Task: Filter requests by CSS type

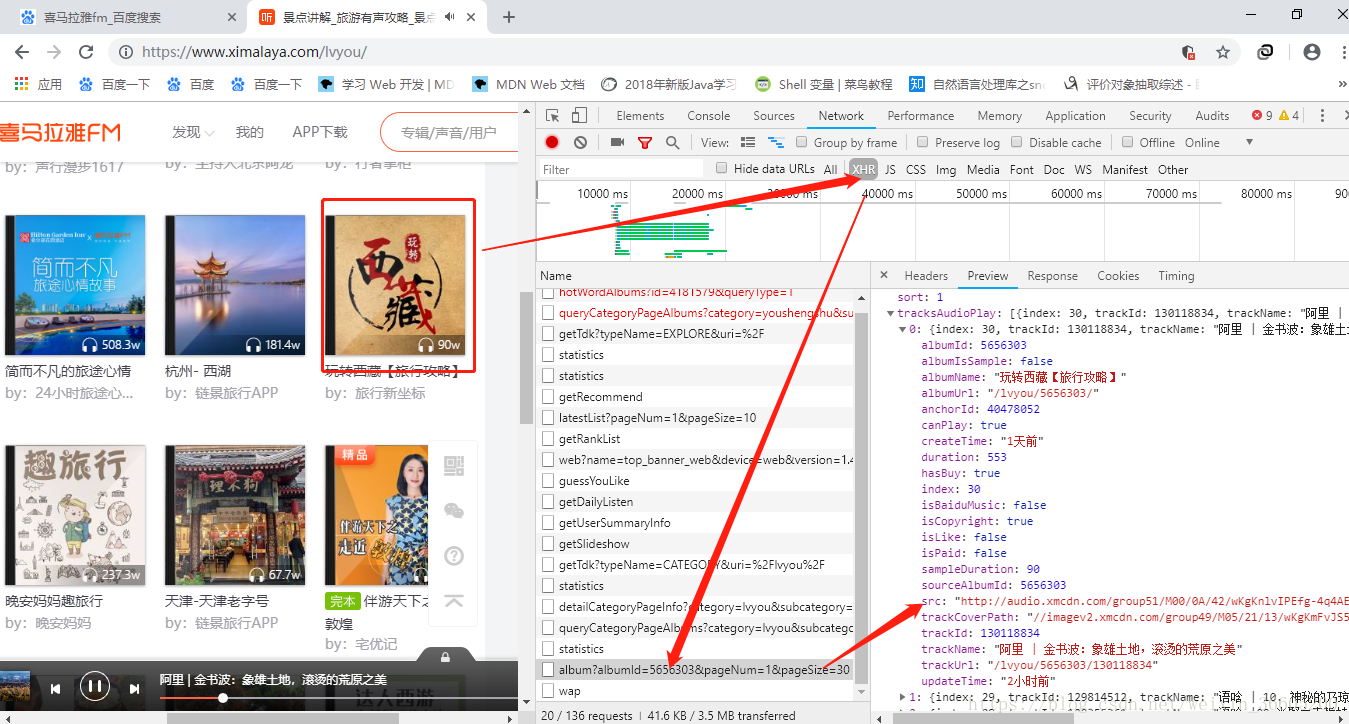Action: click(916, 170)
